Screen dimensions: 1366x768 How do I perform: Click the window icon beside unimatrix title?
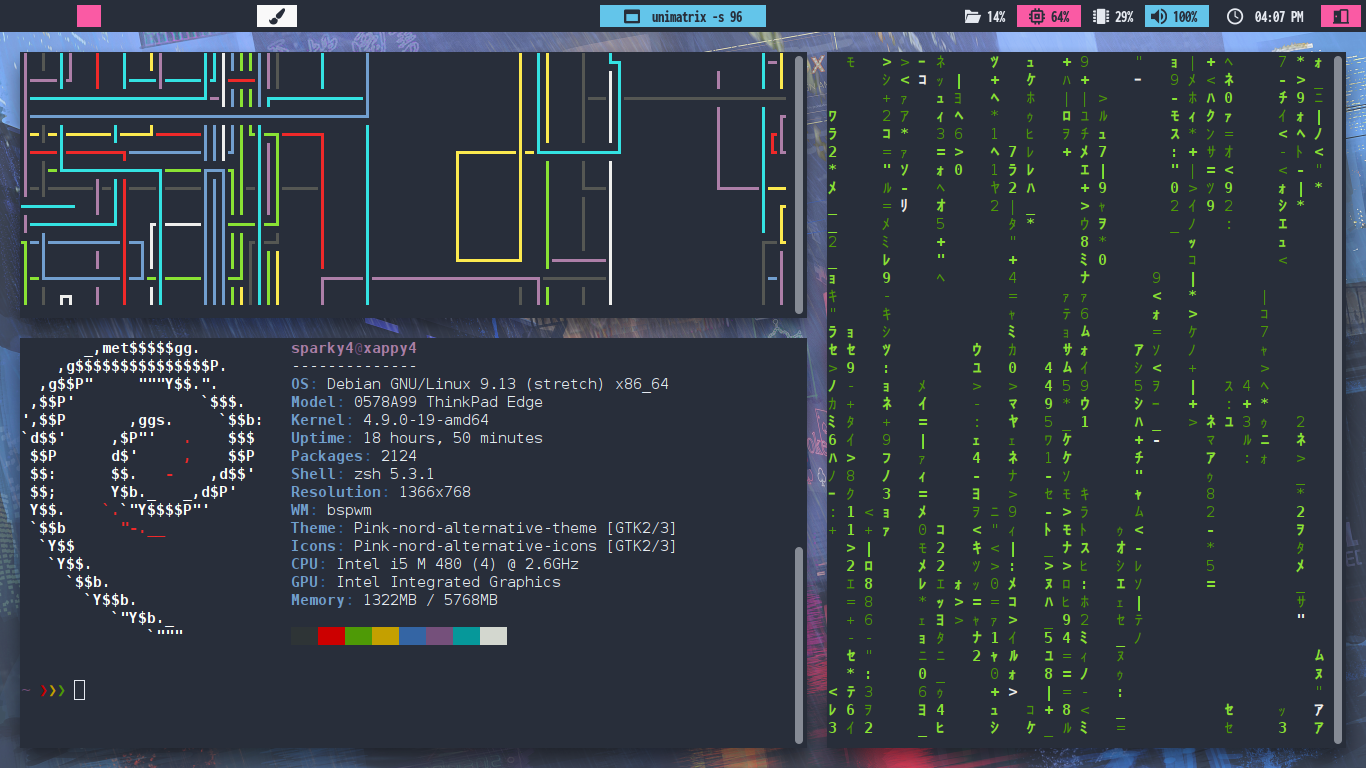(x=631, y=17)
